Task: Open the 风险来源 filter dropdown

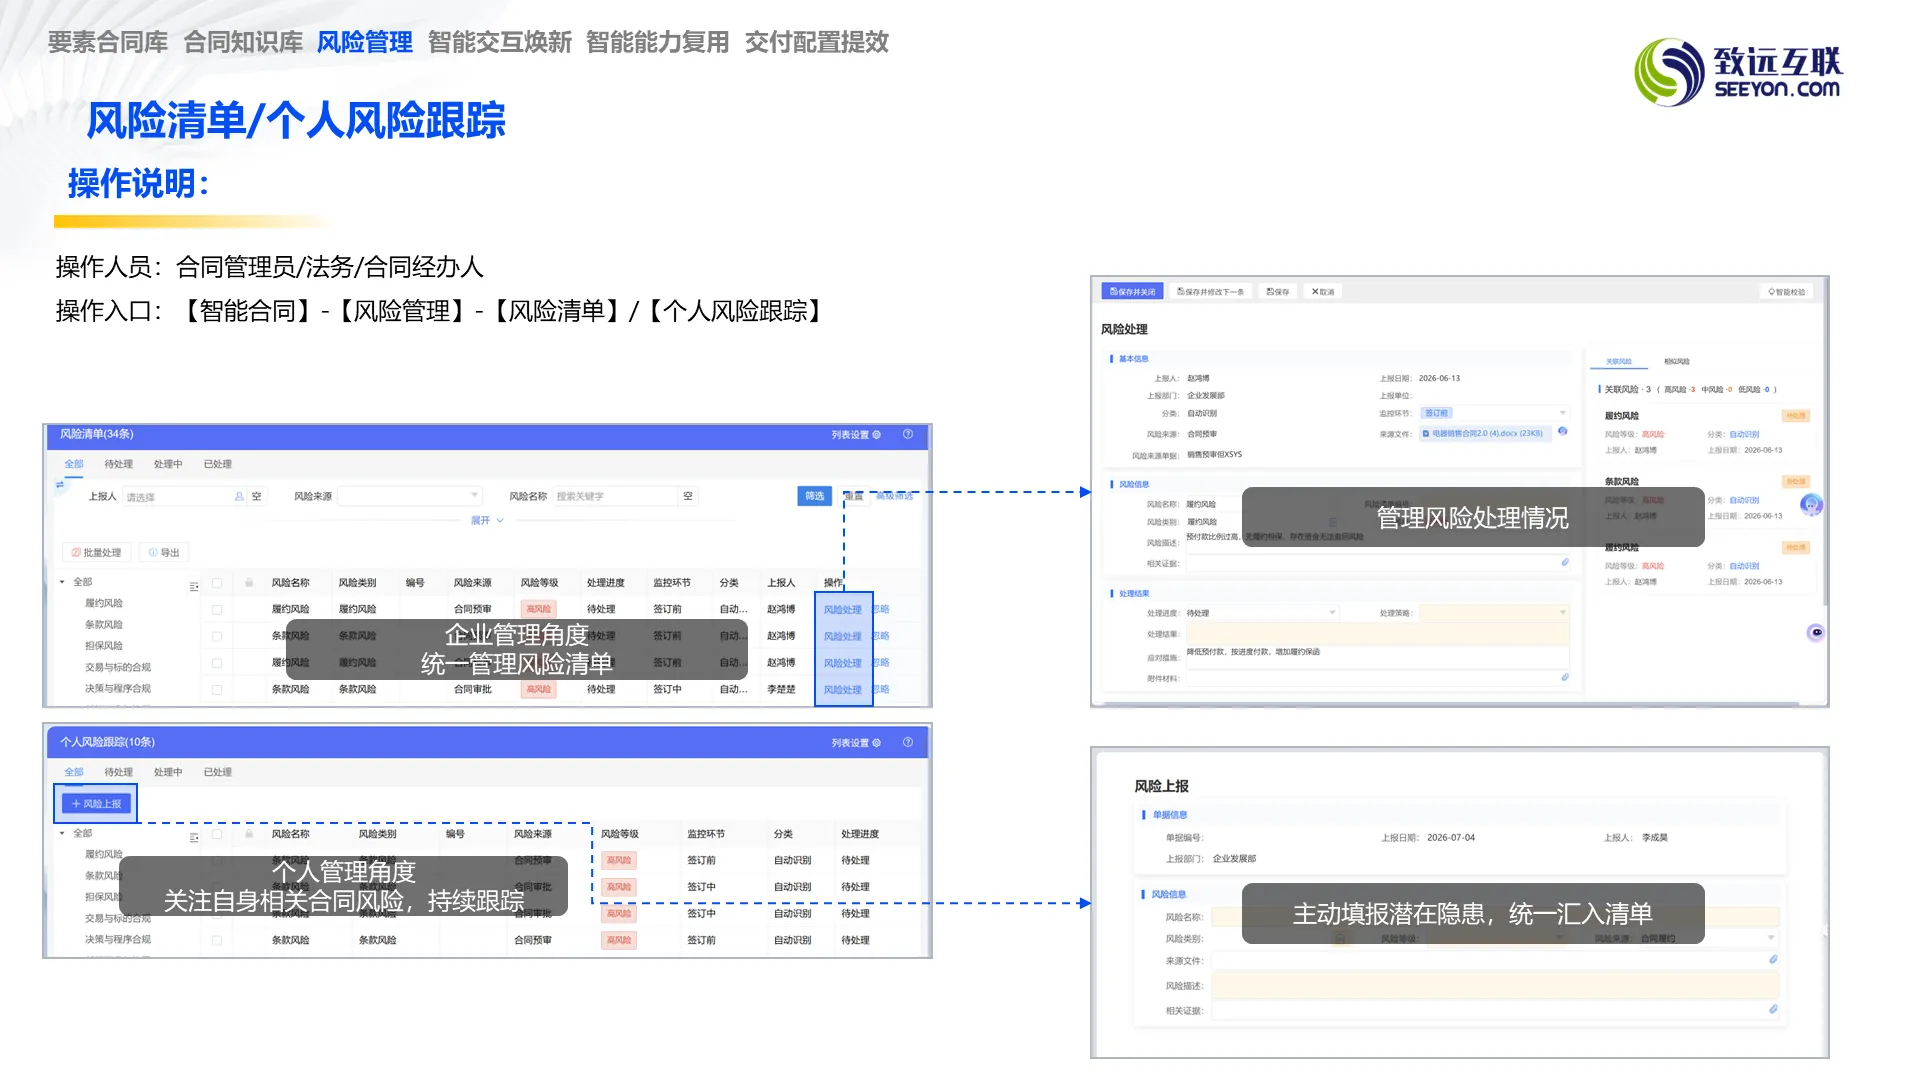Action: tap(410, 496)
